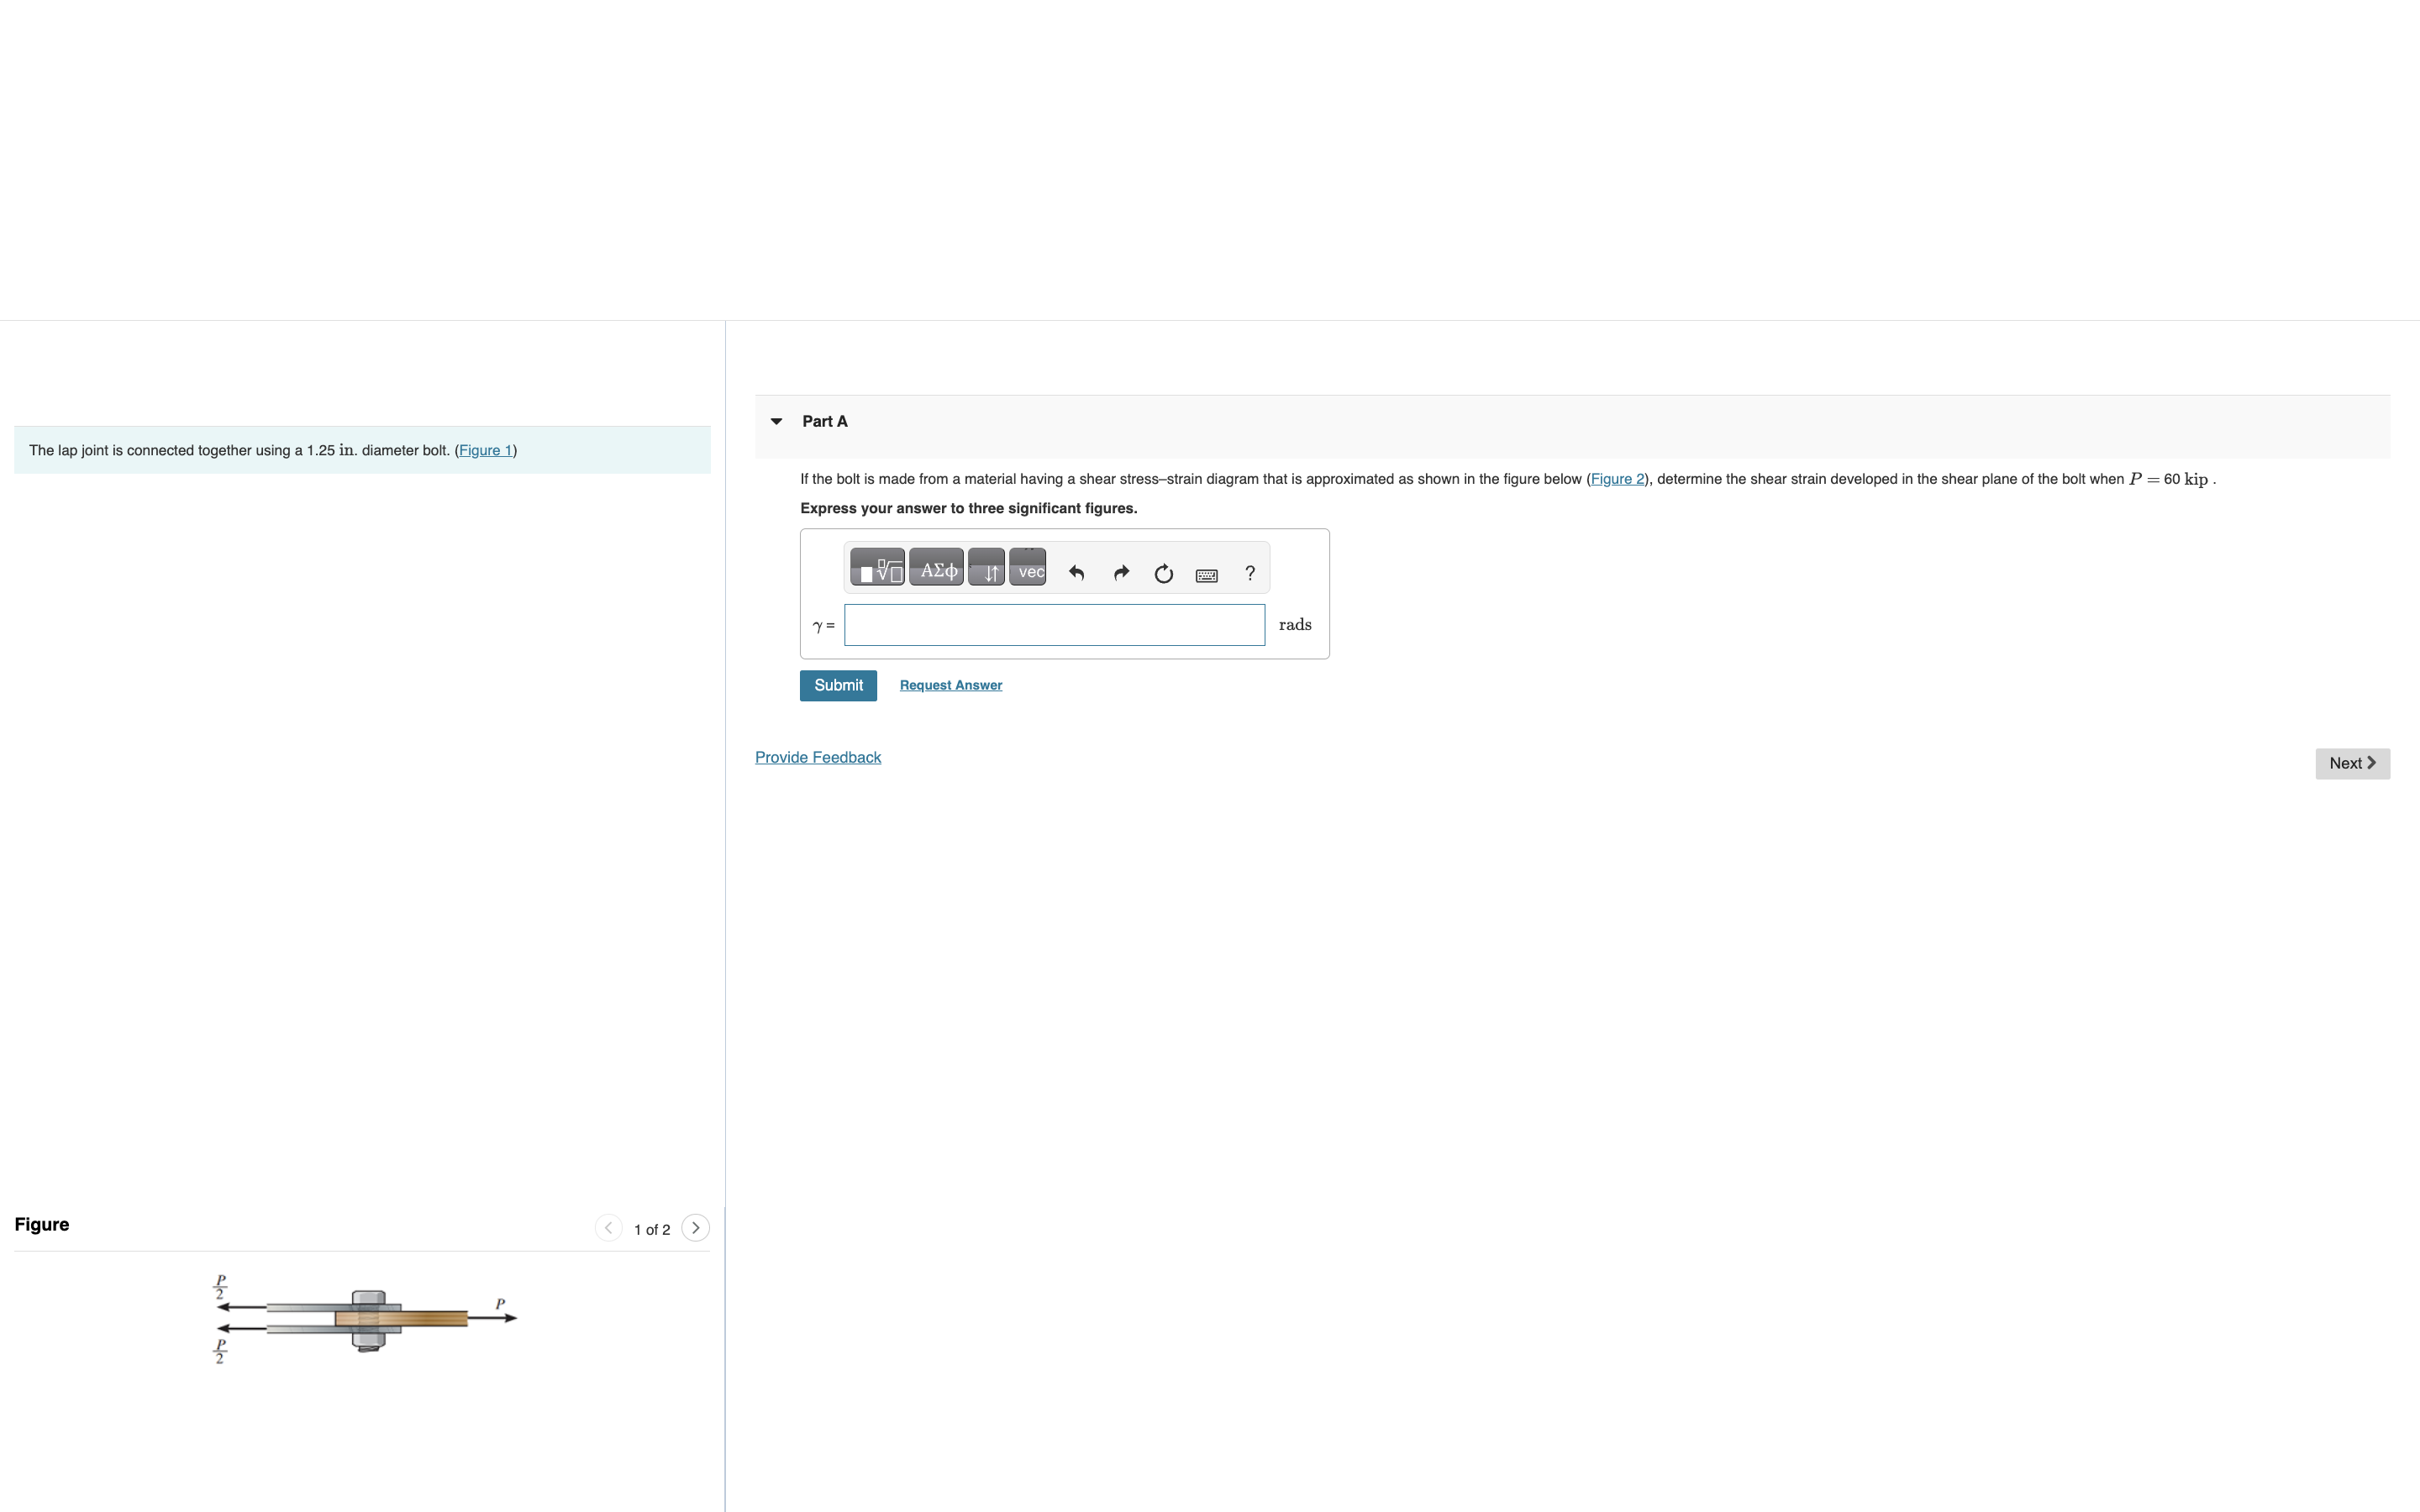2420x1512 pixels.
Task: Open the keyboard shortcuts icon
Action: click(1207, 575)
